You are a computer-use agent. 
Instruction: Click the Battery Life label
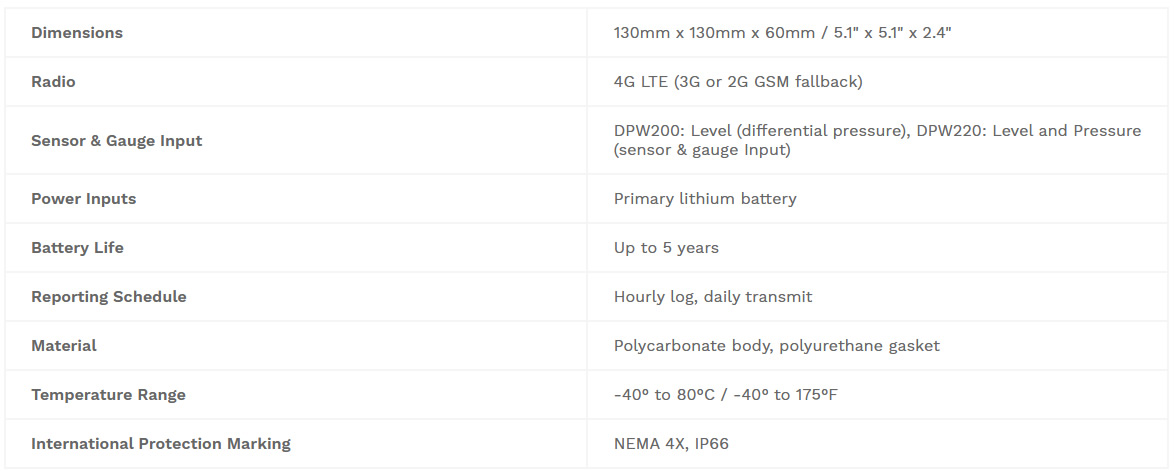click(x=77, y=248)
